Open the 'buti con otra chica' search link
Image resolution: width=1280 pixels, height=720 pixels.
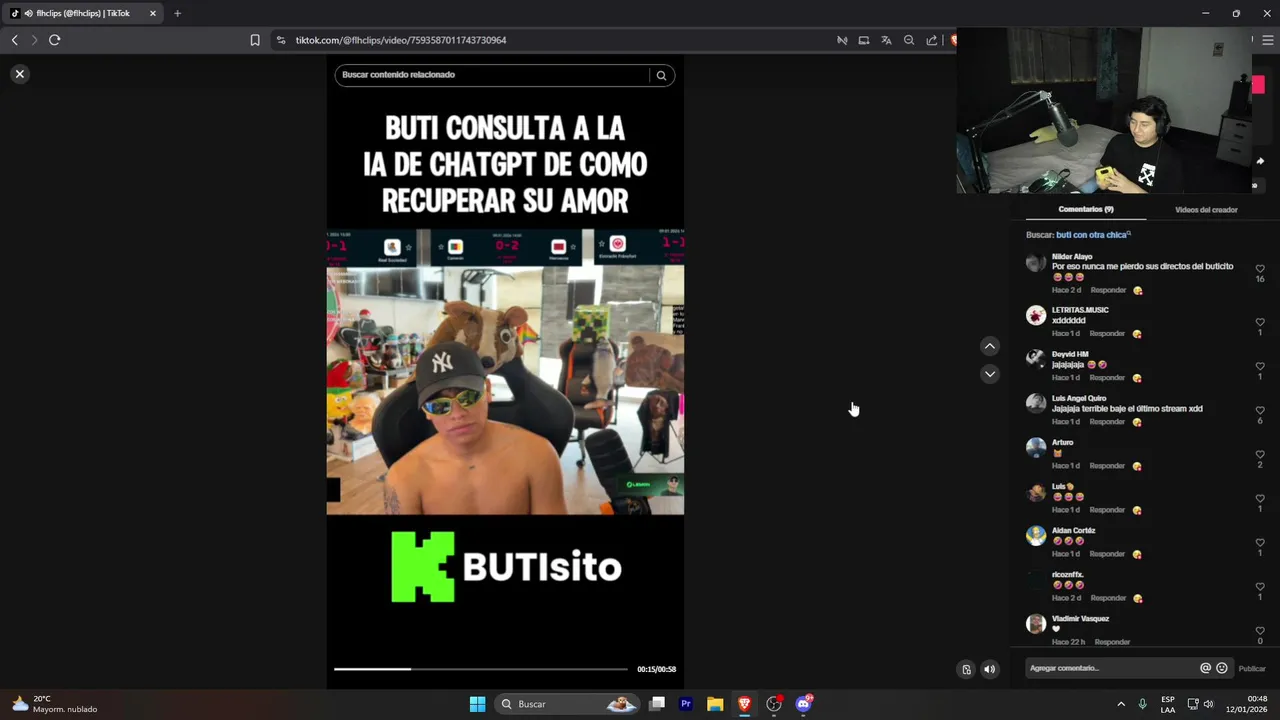pos(1093,235)
